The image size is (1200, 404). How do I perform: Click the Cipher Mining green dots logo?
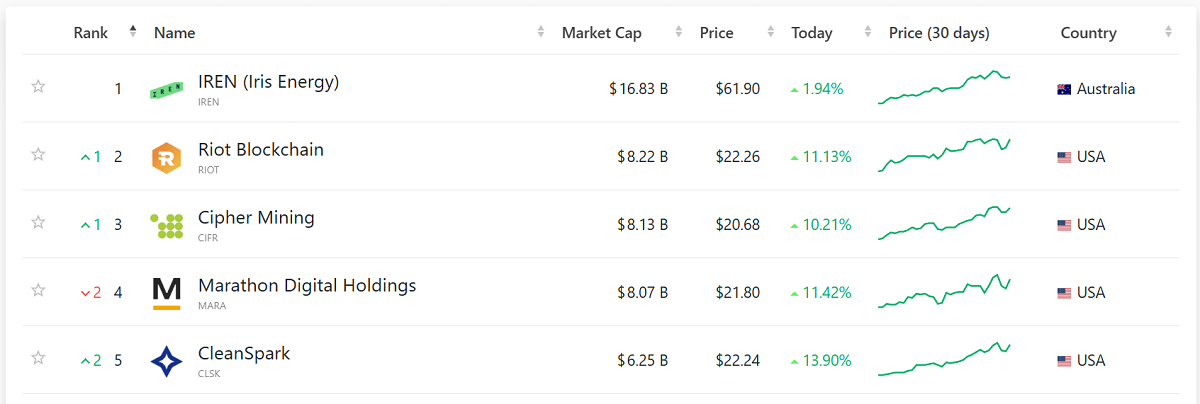(x=166, y=226)
